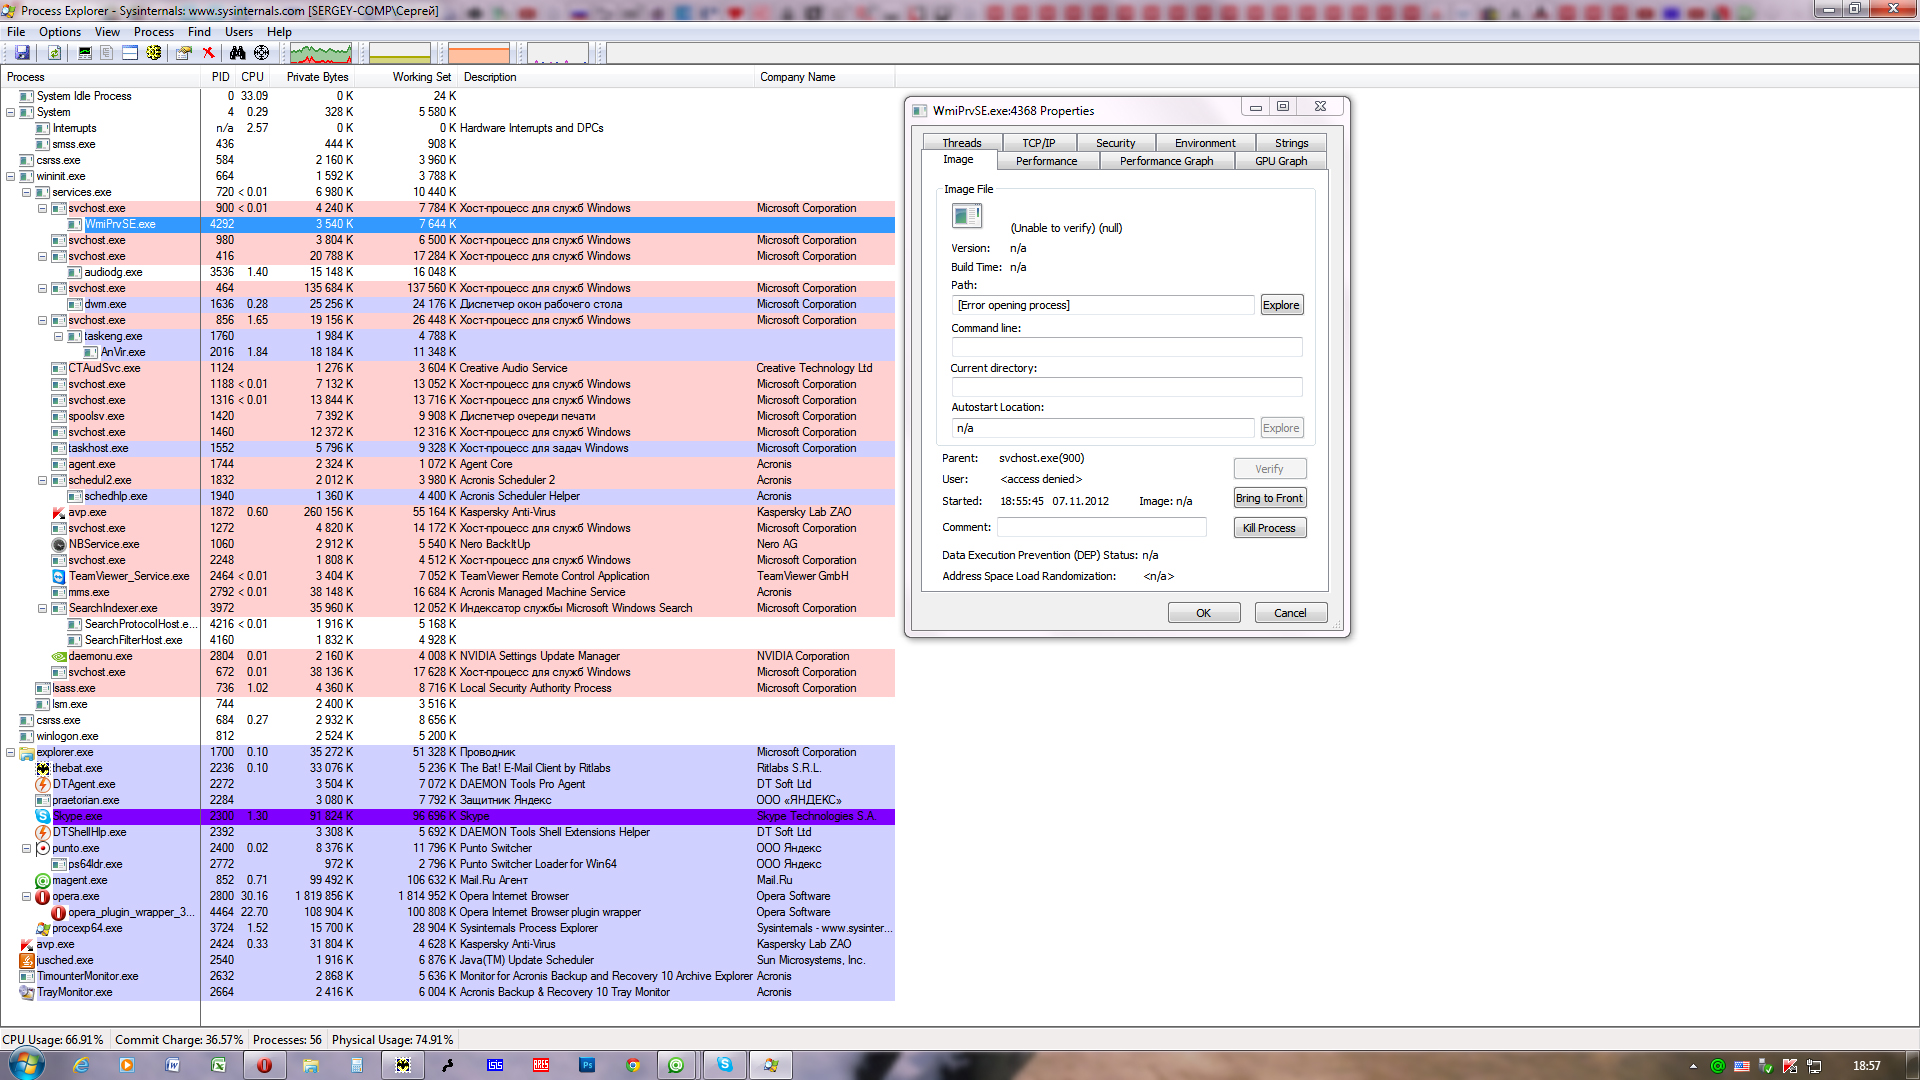Screen dimensions: 1920x1080
Task: Open the Process menu
Action: pyautogui.click(x=154, y=32)
